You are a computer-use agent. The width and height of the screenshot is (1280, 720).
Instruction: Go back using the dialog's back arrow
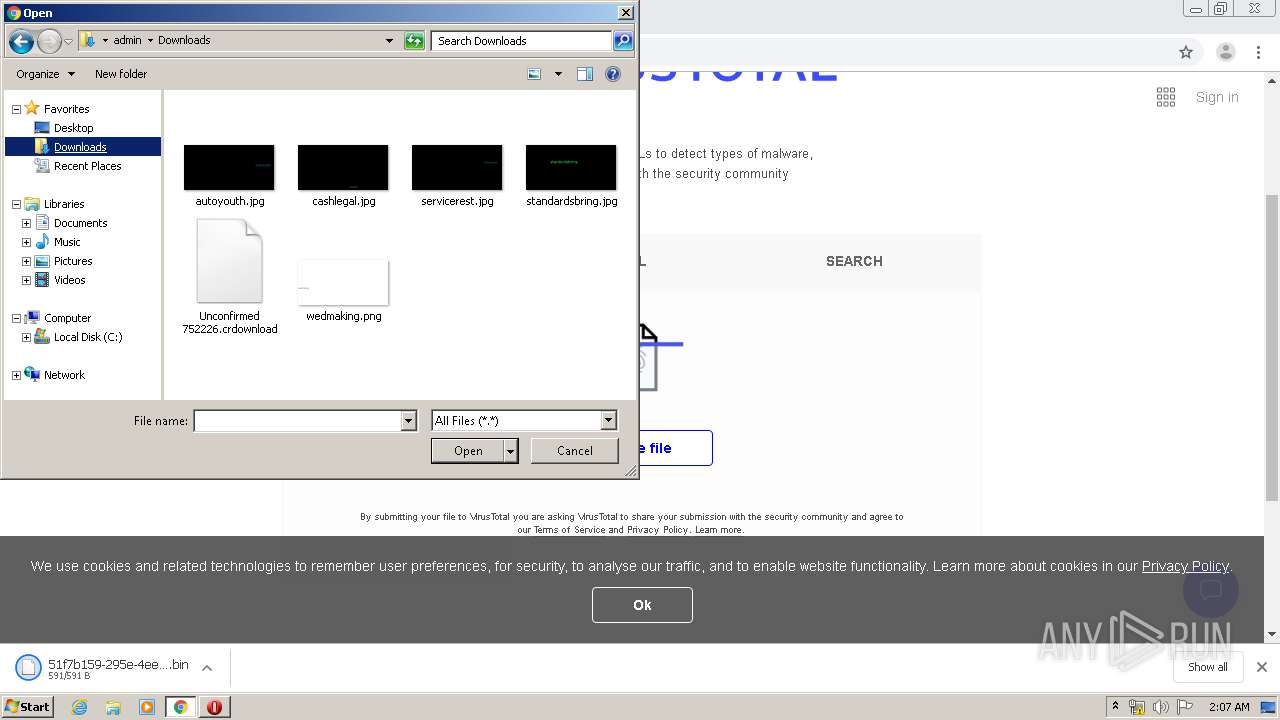pos(21,41)
